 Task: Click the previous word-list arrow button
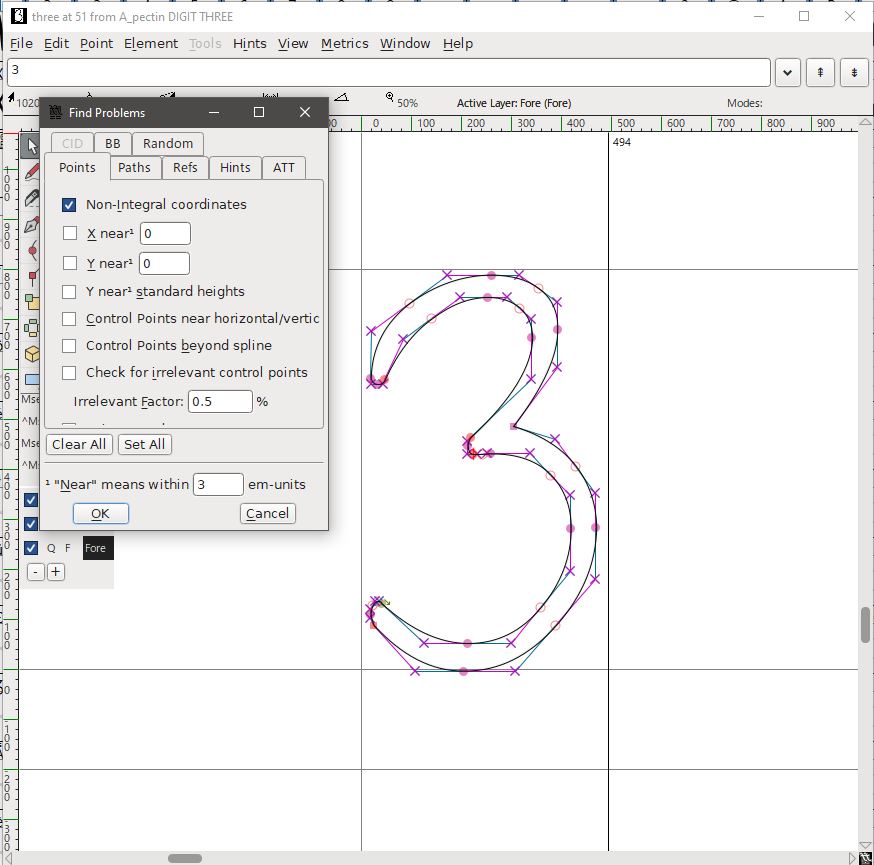pos(820,72)
